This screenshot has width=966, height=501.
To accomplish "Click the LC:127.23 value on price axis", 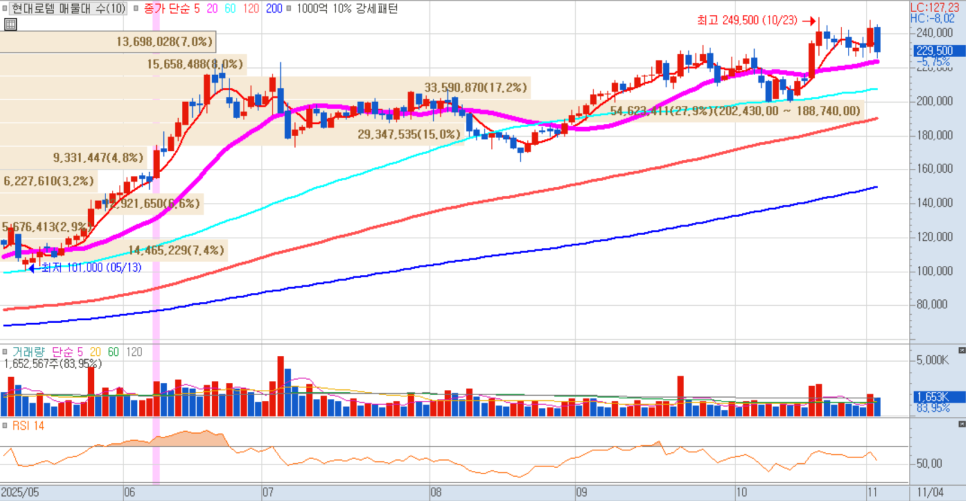I will (x=935, y=7).
